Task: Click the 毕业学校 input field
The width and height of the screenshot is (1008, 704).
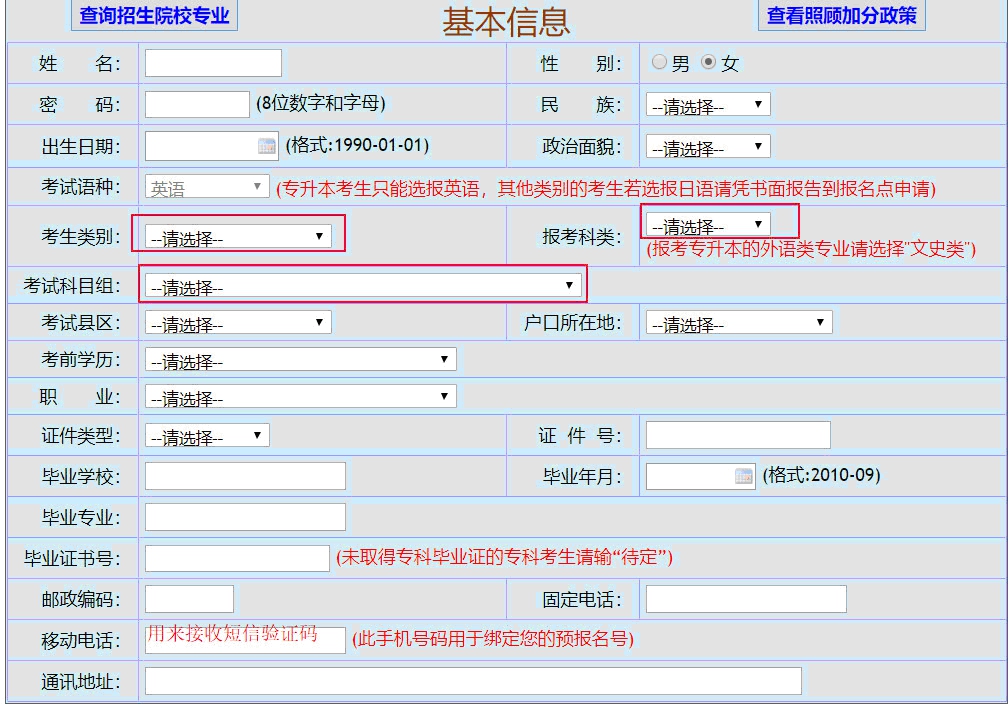Action: (245, 476)
